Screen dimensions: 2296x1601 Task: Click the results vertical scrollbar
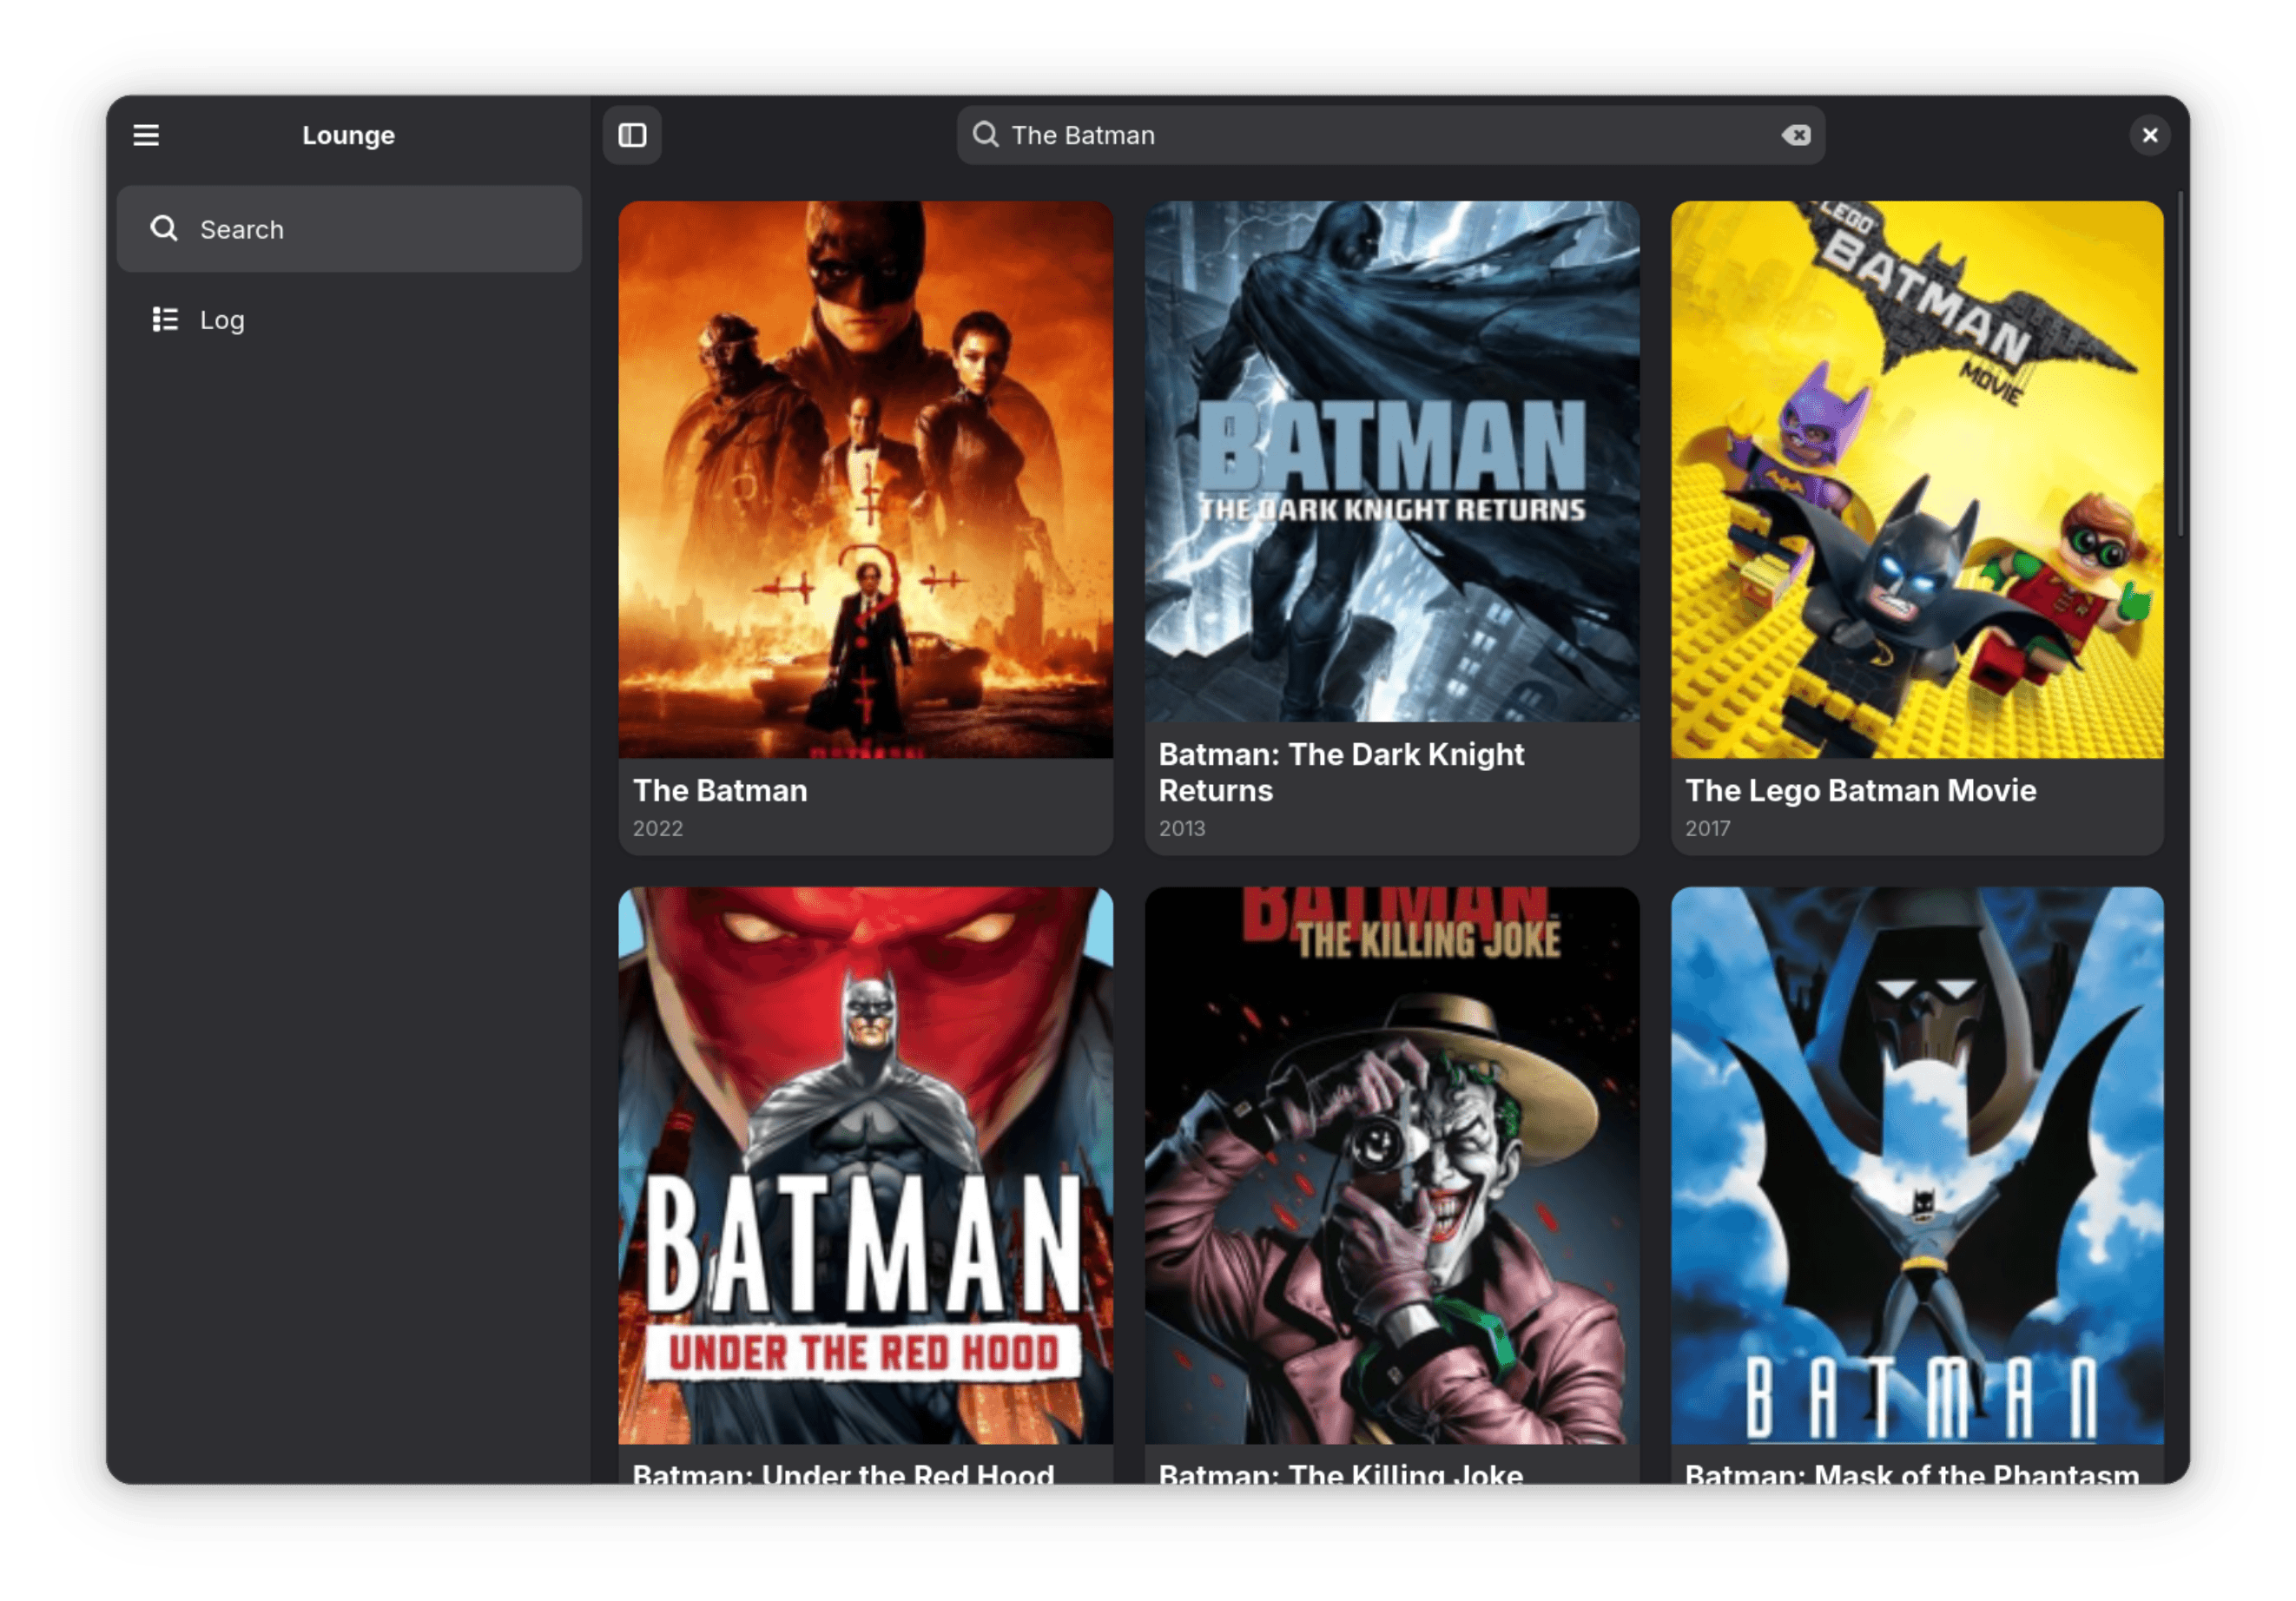(2180, 365)
